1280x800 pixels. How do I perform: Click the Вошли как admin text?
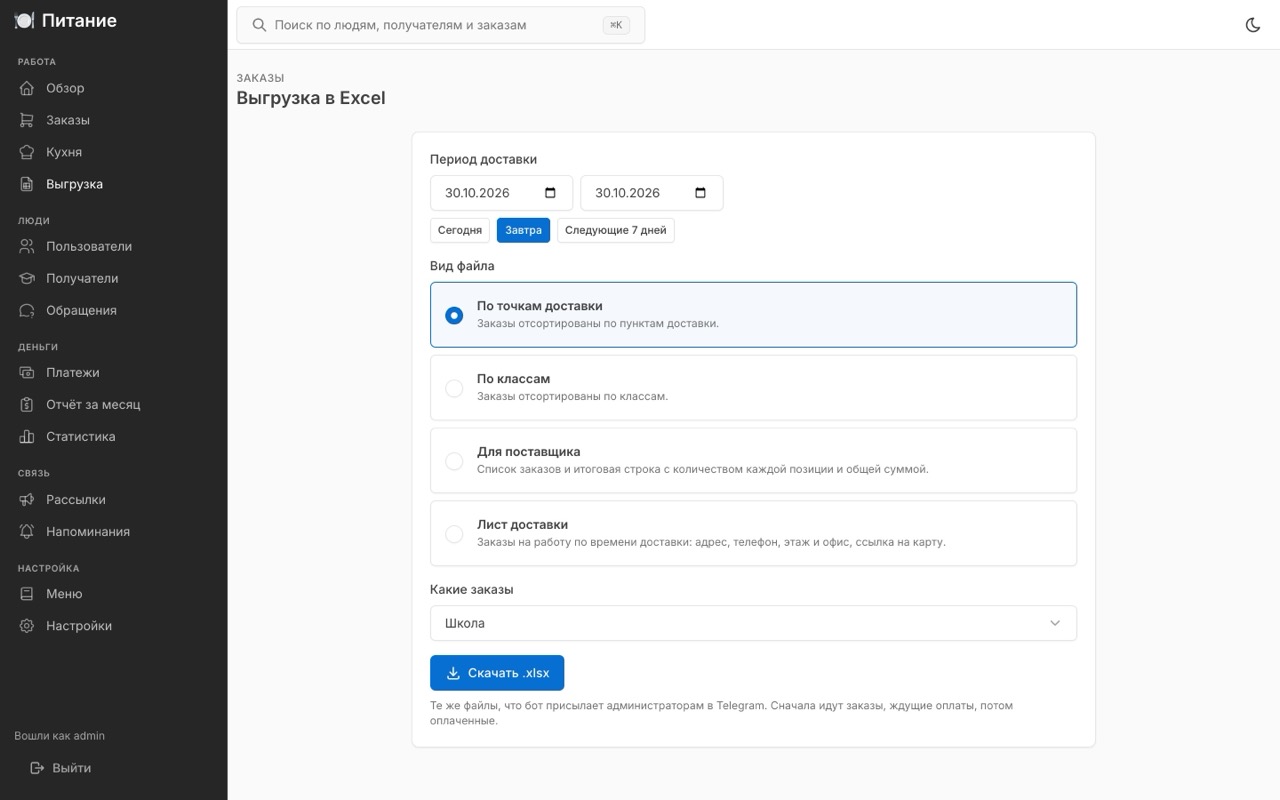[x=59, y=736]
